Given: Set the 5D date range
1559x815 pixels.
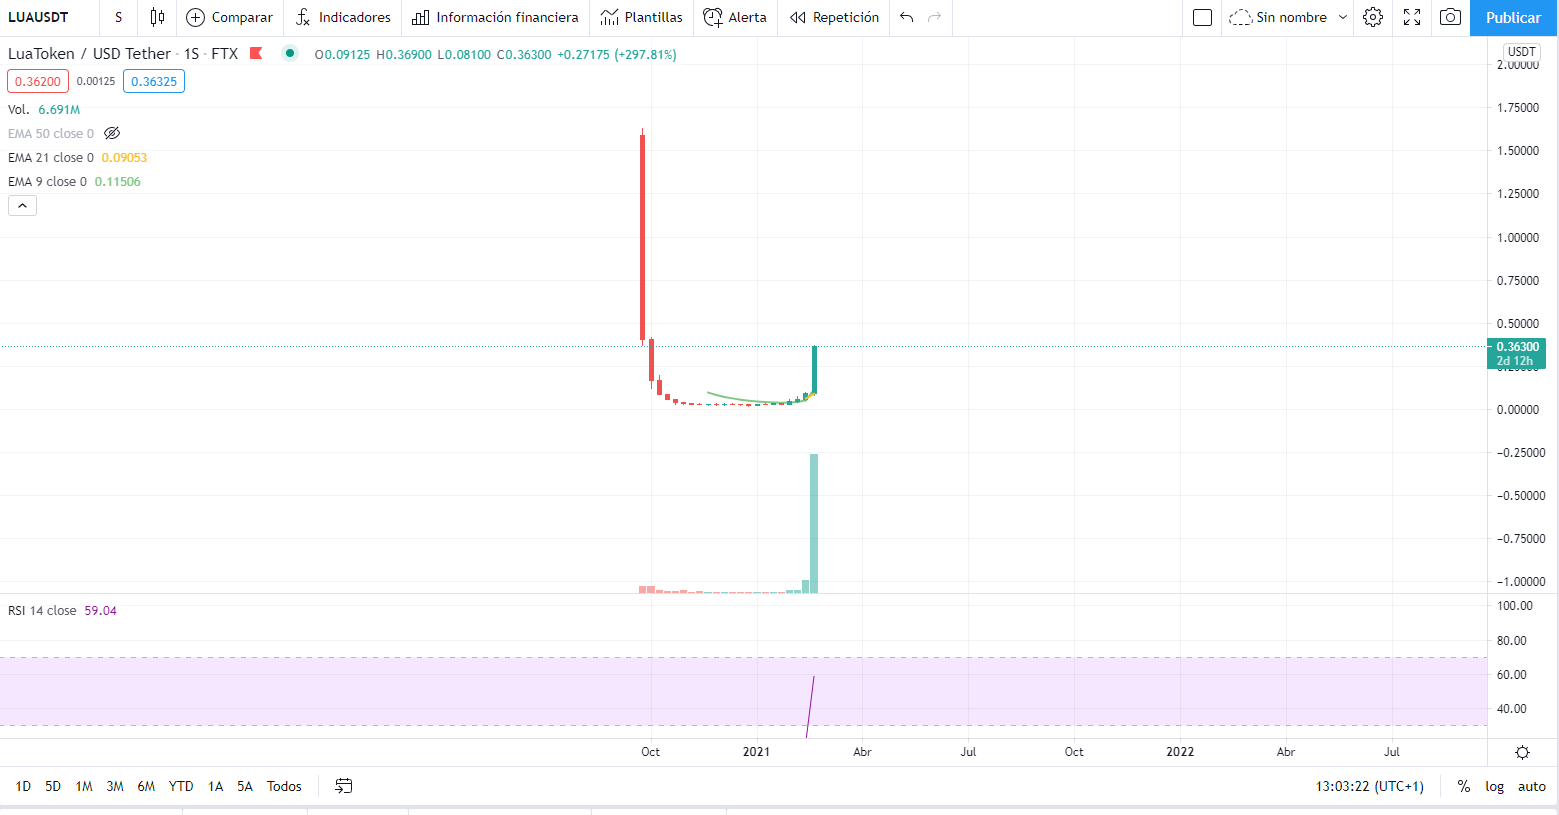Looking at the screenshot, I should pyautogui.click(x=53, y=786).
